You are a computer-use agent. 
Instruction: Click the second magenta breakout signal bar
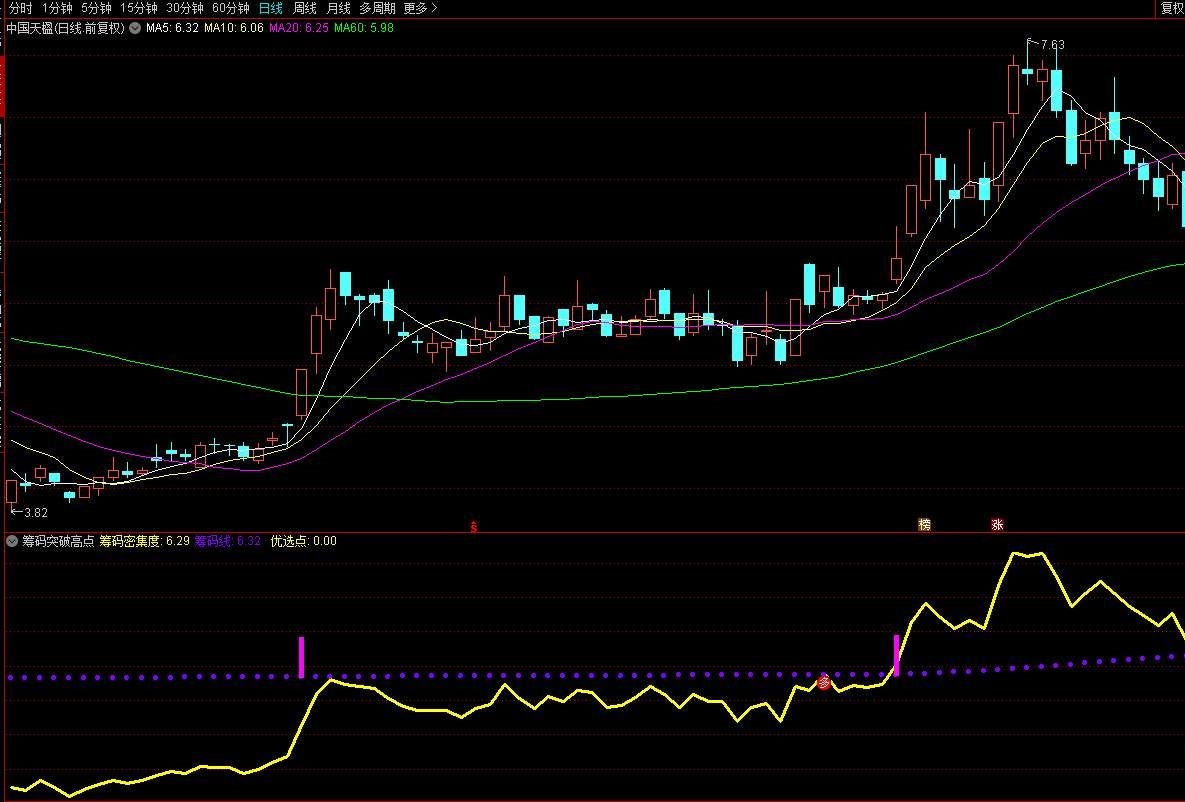point(896,655)
